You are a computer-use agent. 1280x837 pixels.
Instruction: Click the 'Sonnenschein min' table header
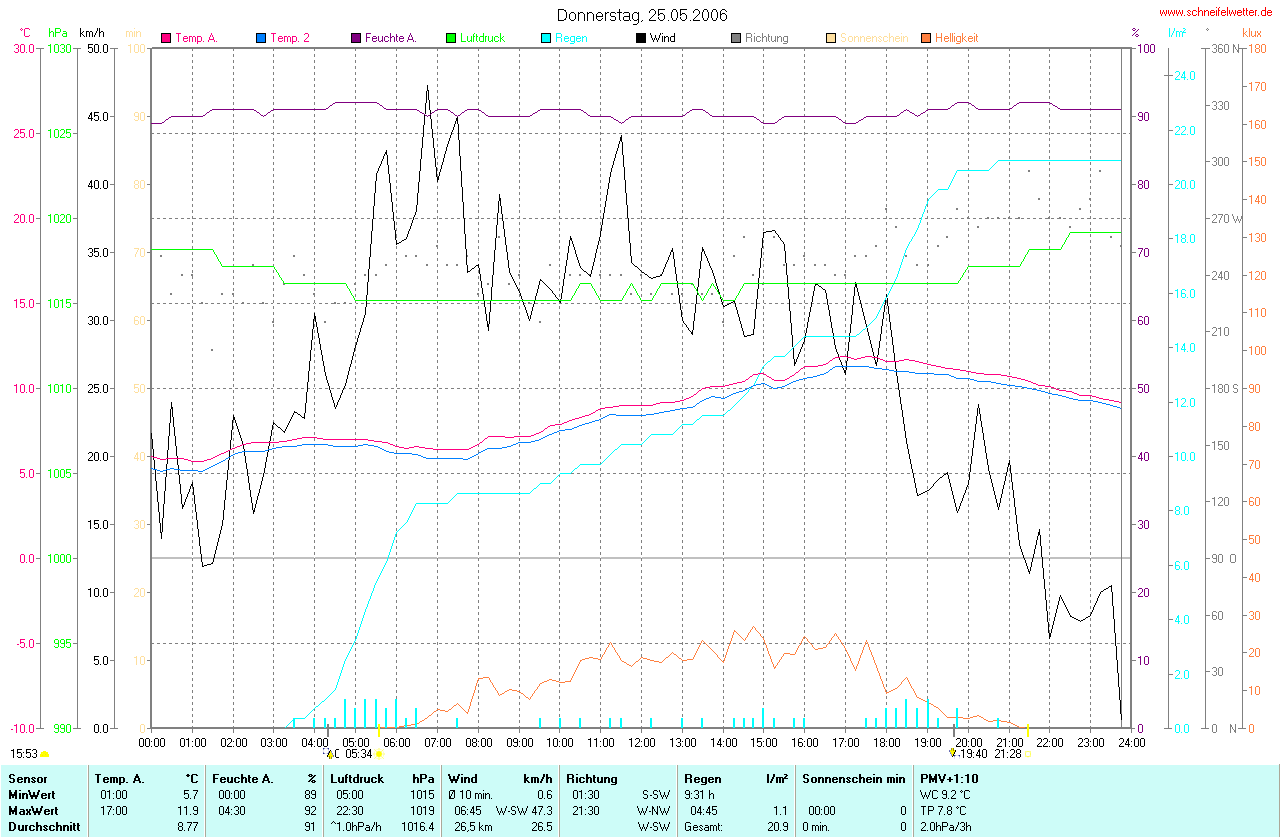tap(853, 779)
